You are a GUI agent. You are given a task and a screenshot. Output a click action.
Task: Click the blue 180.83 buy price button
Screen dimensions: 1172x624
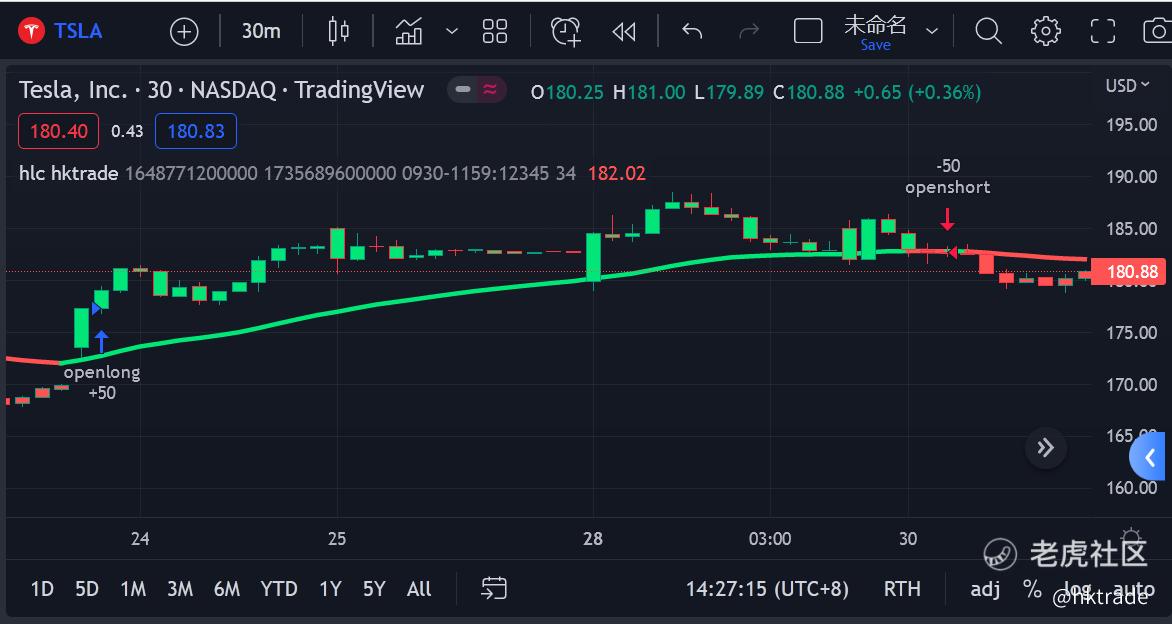pos(196,132)
